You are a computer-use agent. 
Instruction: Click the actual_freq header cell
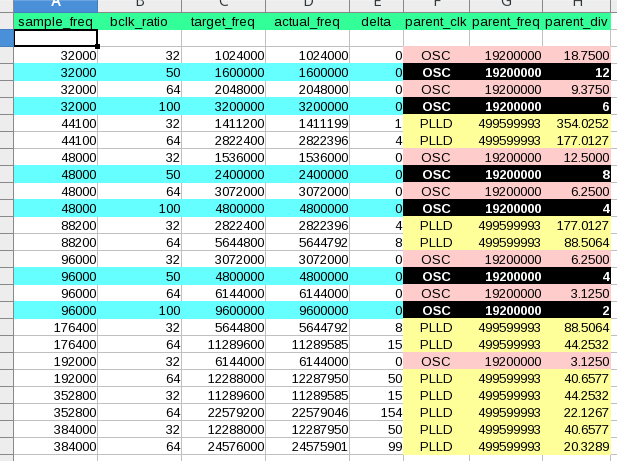307,22
